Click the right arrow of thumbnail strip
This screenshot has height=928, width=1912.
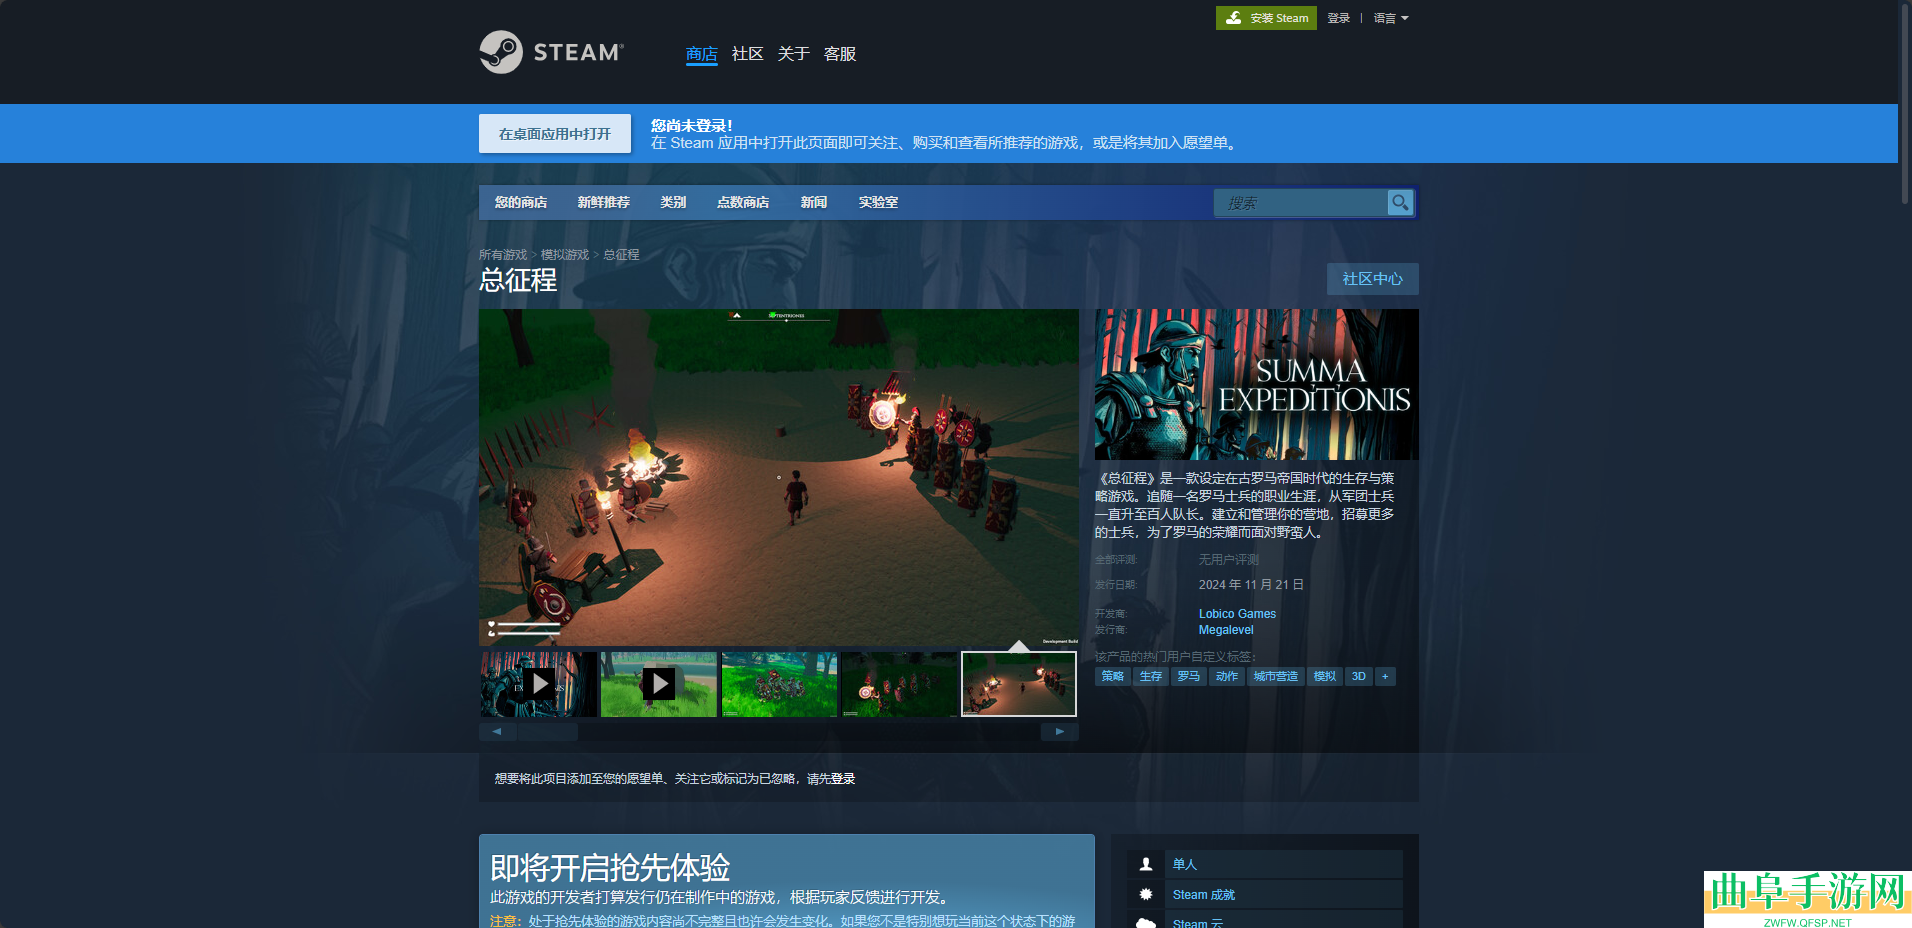point(1060,732)
